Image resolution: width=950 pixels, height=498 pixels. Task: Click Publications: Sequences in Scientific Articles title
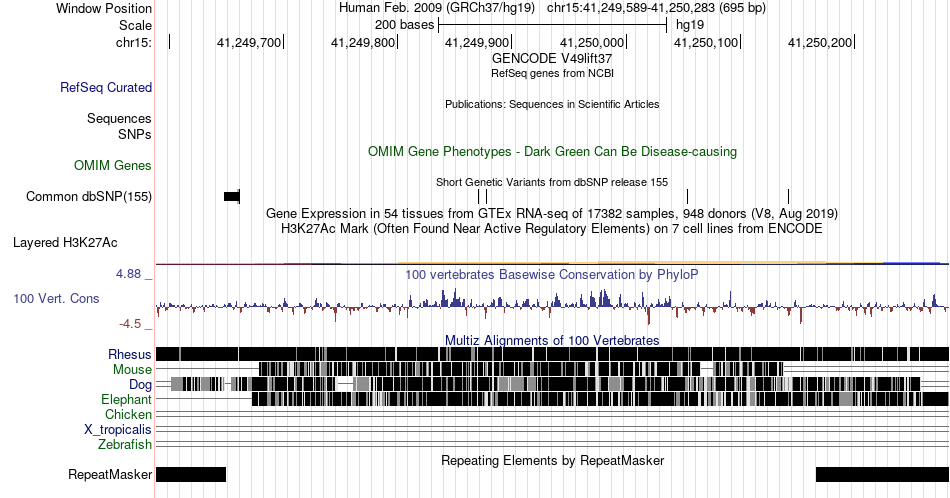(x=552, y=104)
